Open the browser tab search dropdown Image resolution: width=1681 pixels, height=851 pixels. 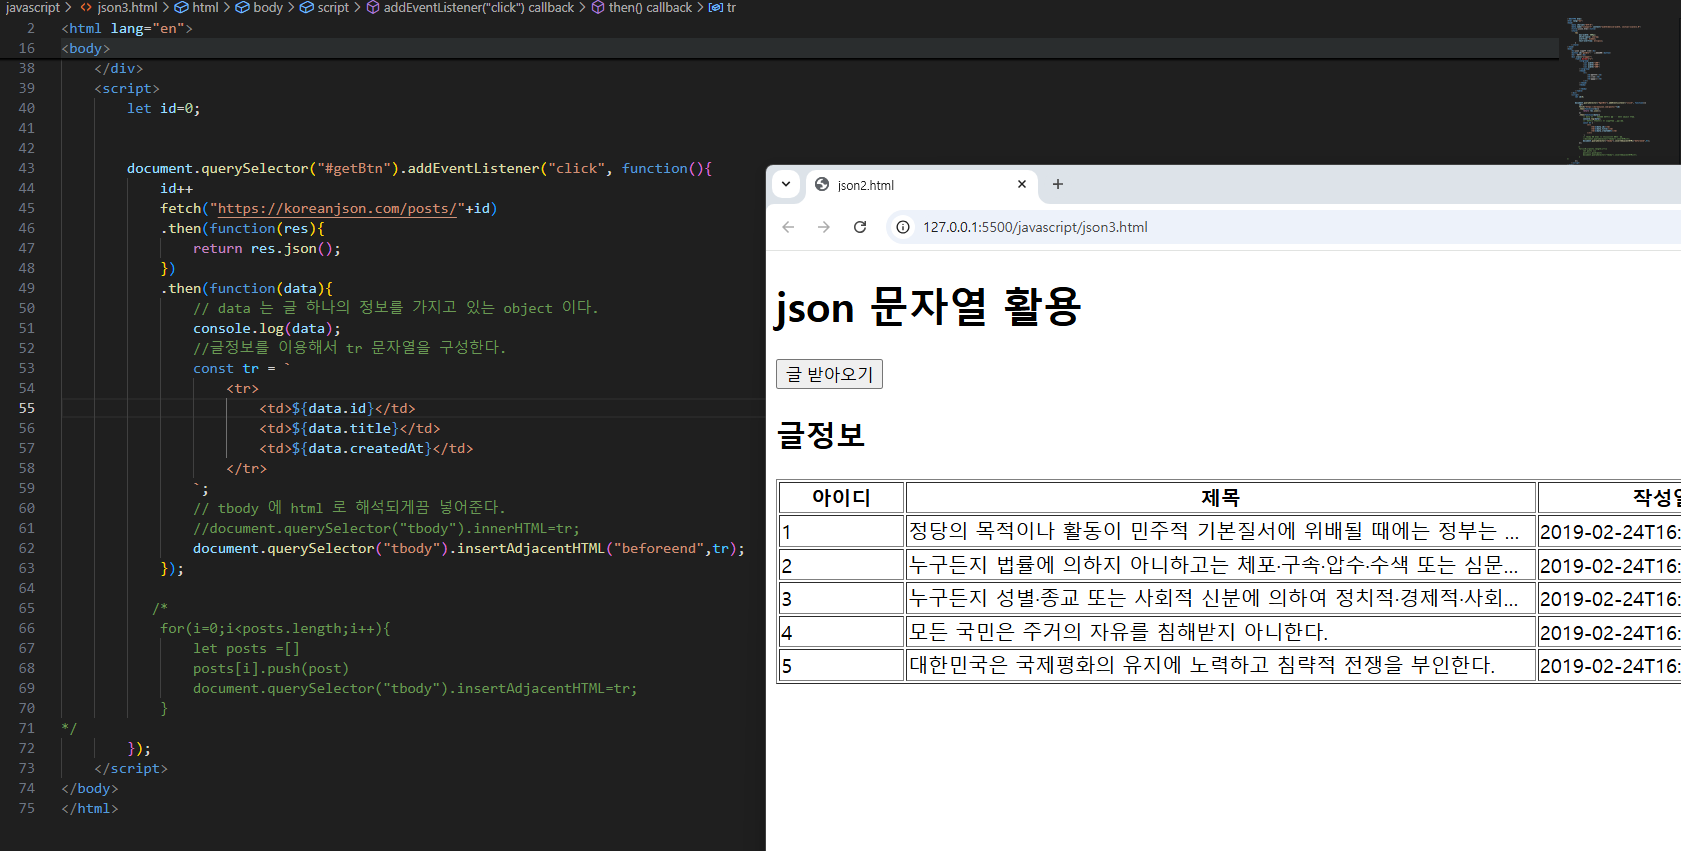click(786, 184)
